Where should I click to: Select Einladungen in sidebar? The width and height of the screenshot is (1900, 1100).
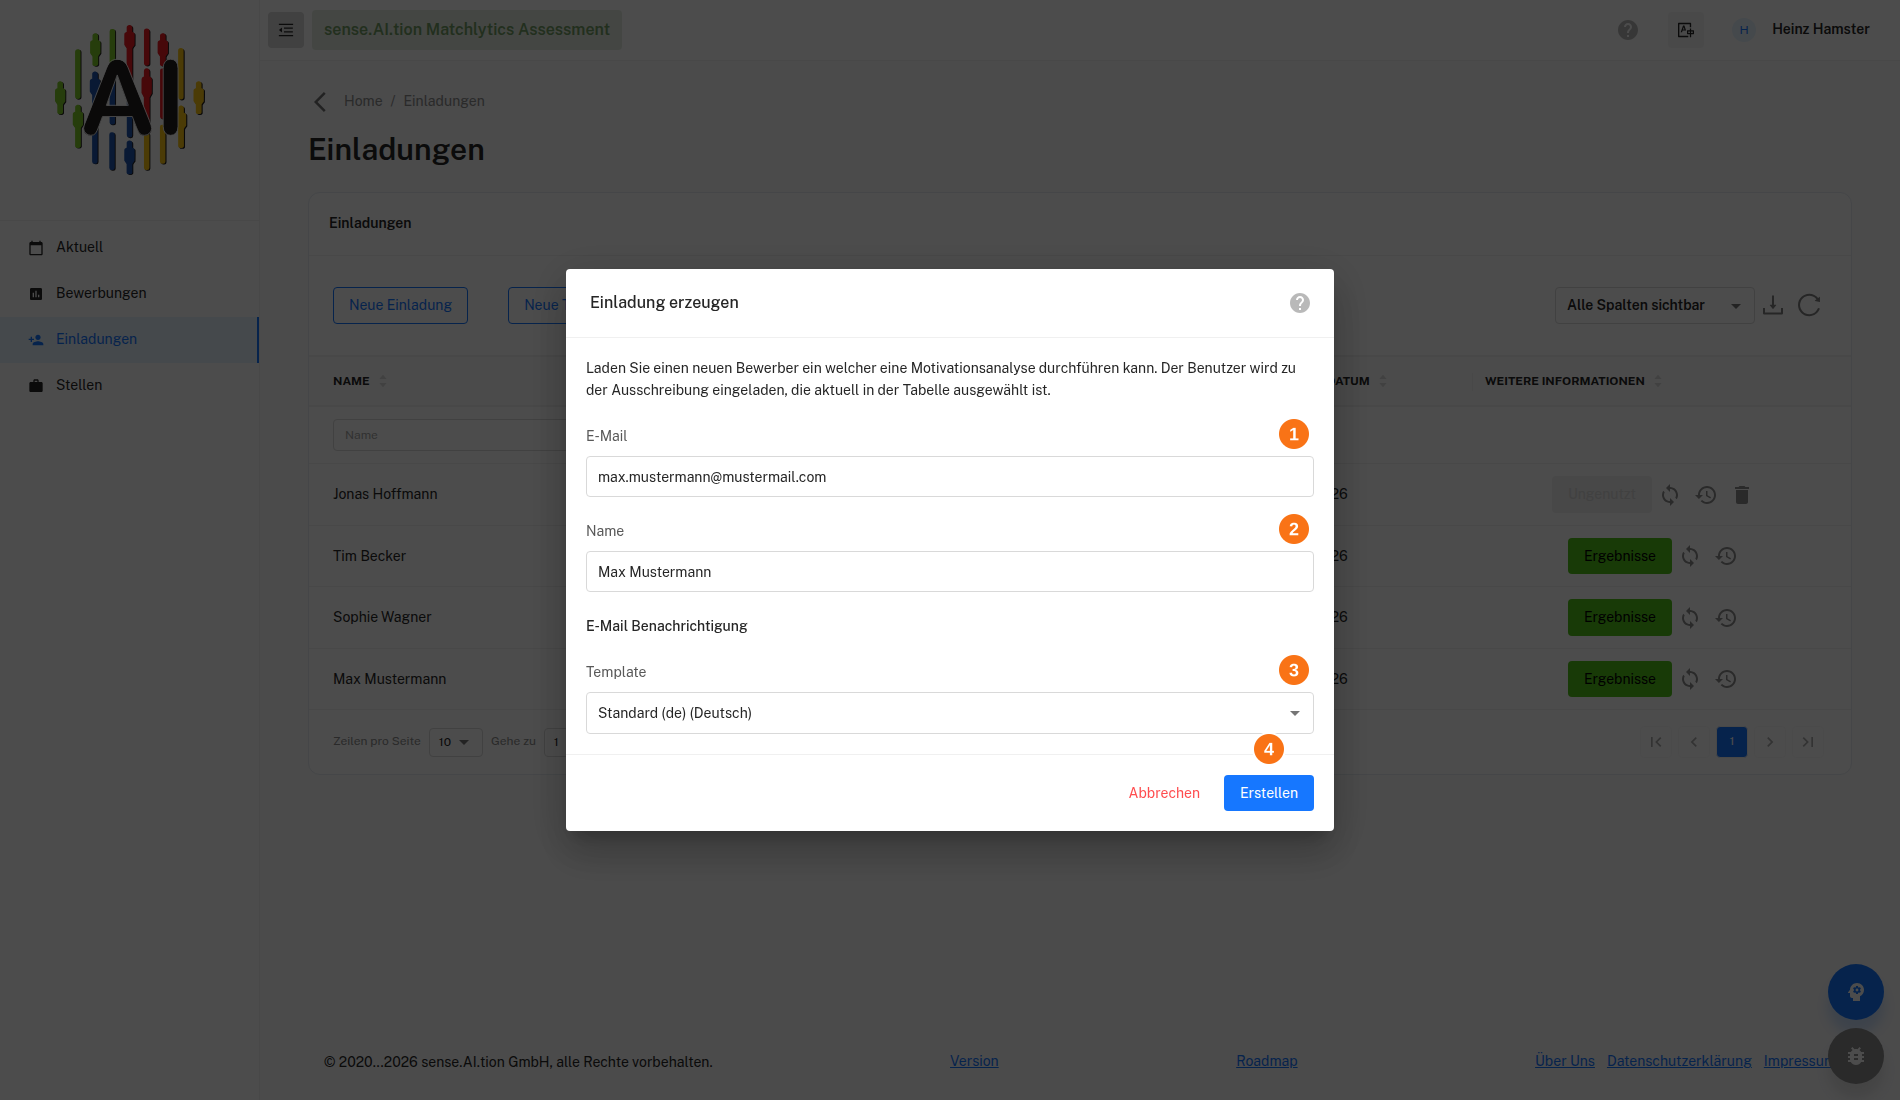tap(129, 339)
